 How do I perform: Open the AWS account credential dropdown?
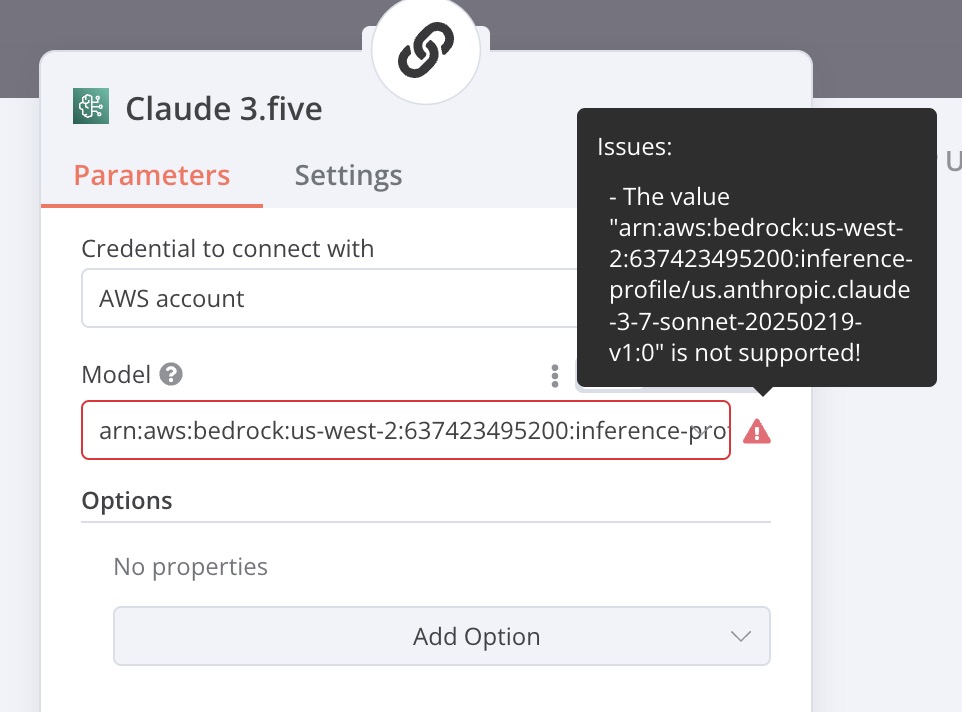tap(329, 298)
